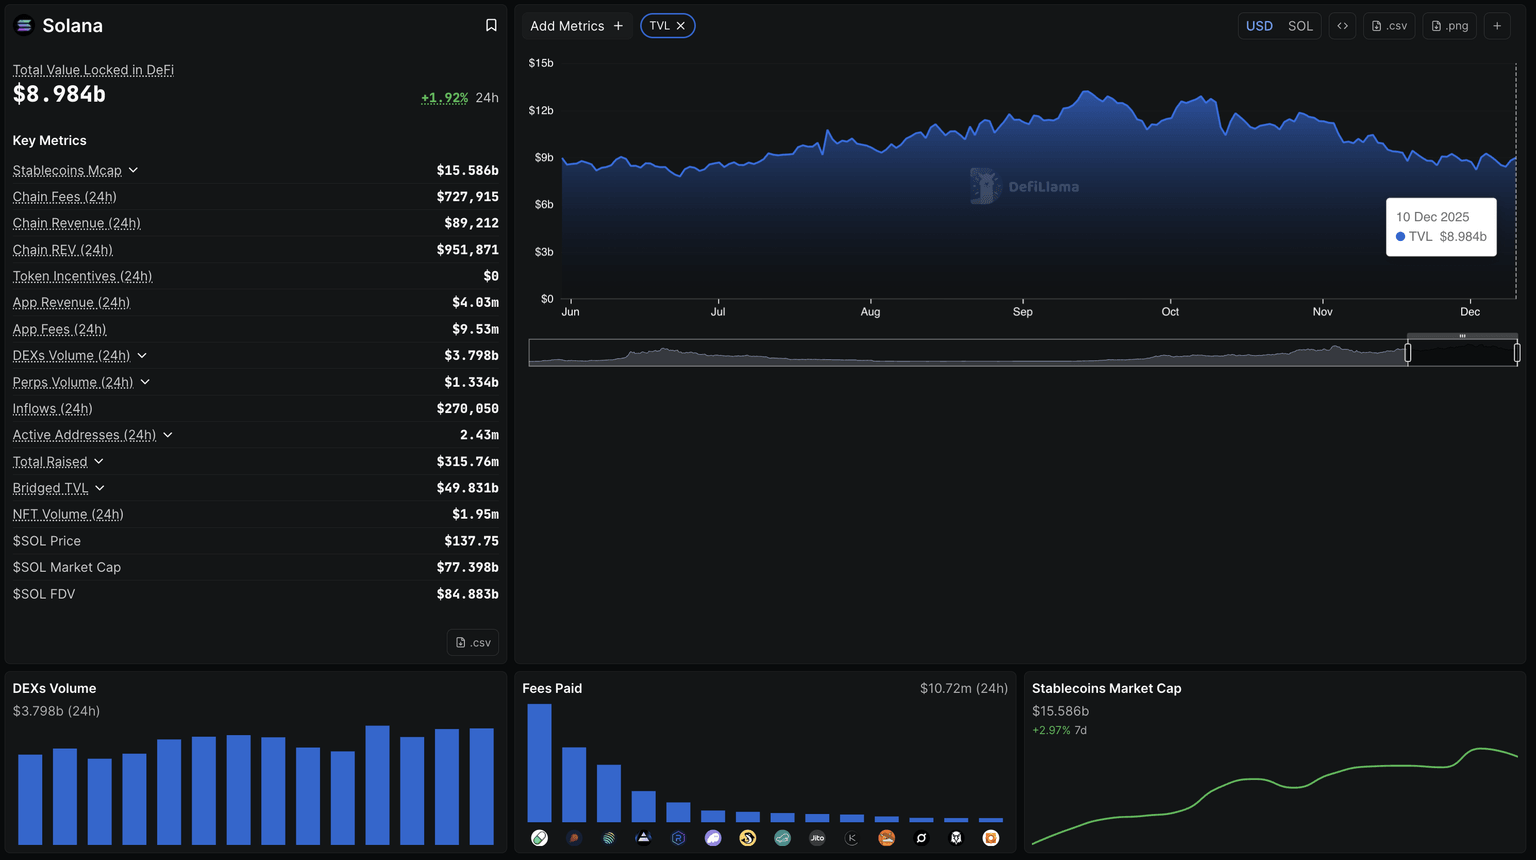Image resolution: width=1536 pixels, height=860 pixels.
Task: Select the Raydium protocol icon
Action: pyautogui.click(x=678, y=838)
